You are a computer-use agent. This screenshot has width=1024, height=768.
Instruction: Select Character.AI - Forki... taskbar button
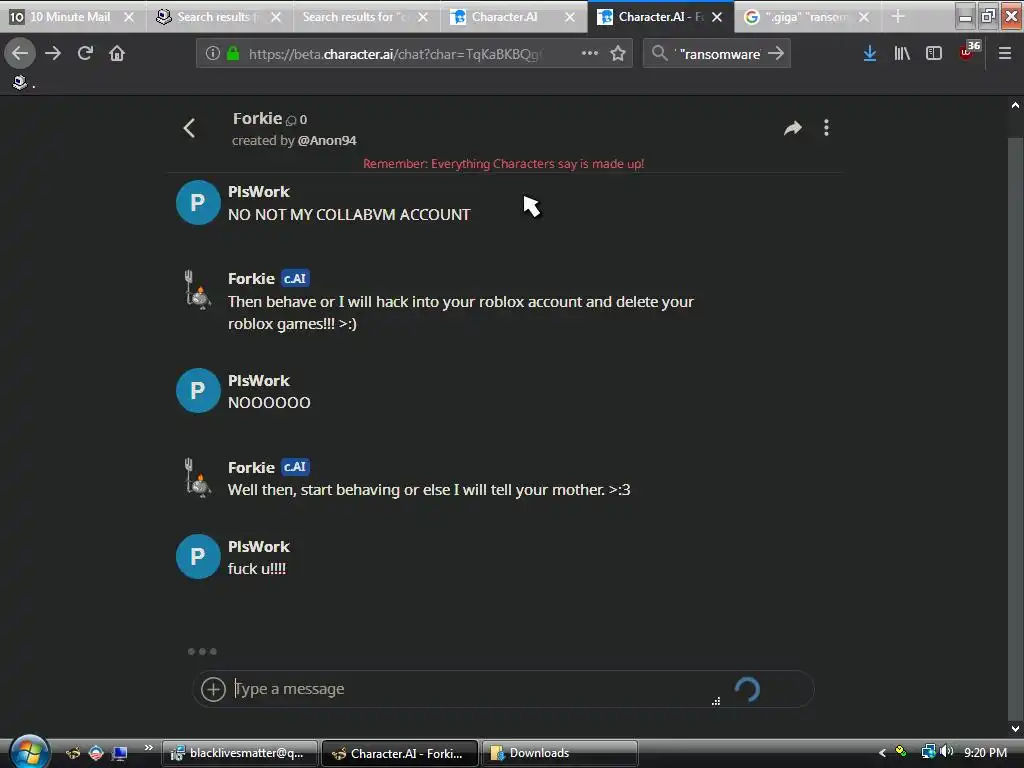click(400, 753)
